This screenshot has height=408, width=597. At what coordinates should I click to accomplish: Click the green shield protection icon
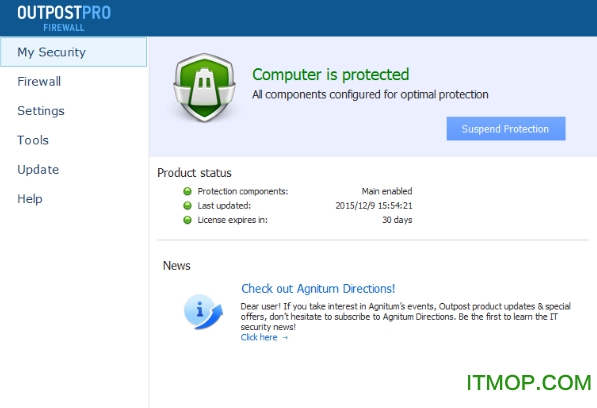pos(204,87)
